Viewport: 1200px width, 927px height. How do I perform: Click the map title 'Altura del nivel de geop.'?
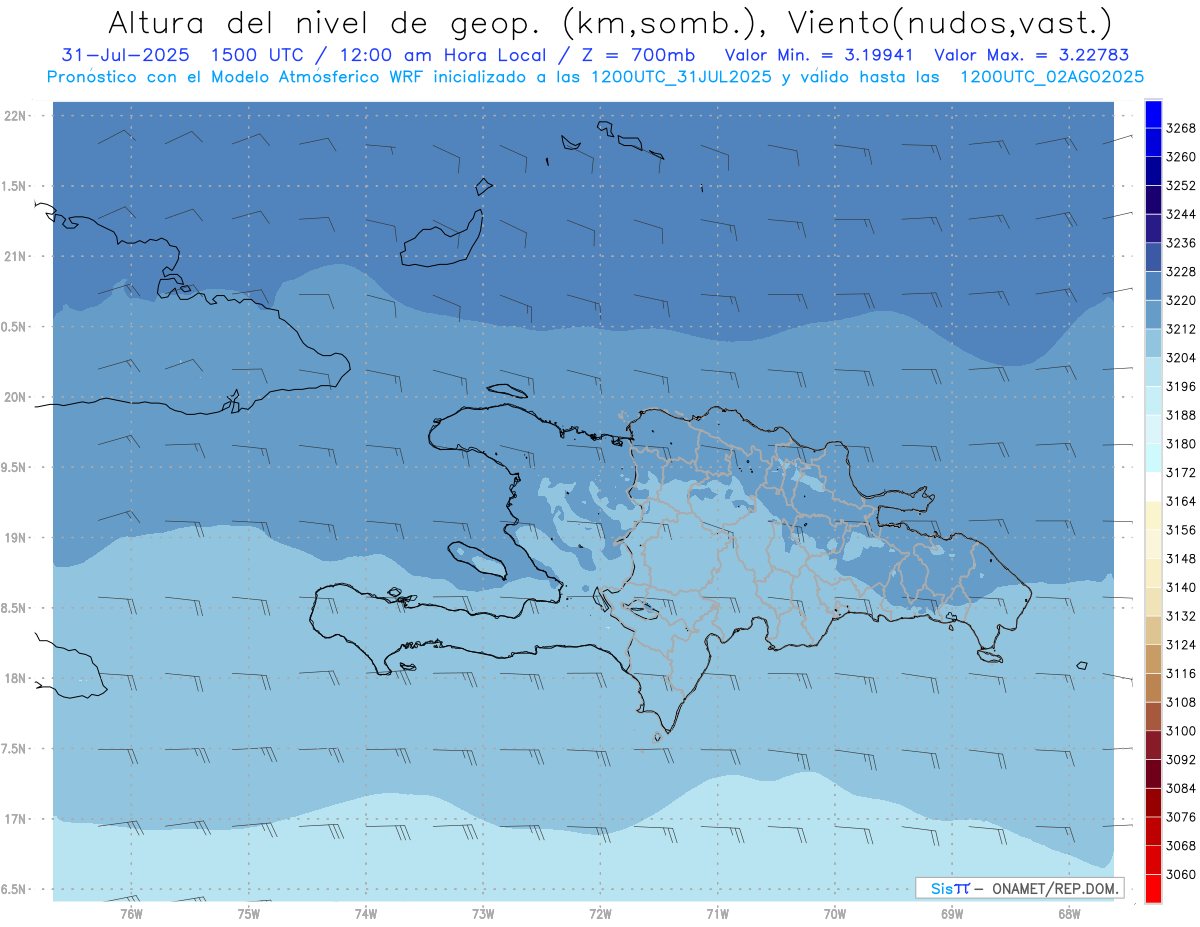pyautogui.click(x=326, y=22)
